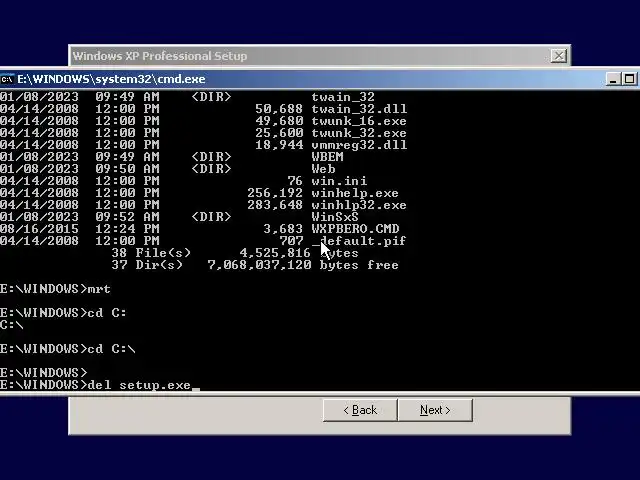
Task: Click the vmmreg32.dll file name
Action: click(359, 145)
